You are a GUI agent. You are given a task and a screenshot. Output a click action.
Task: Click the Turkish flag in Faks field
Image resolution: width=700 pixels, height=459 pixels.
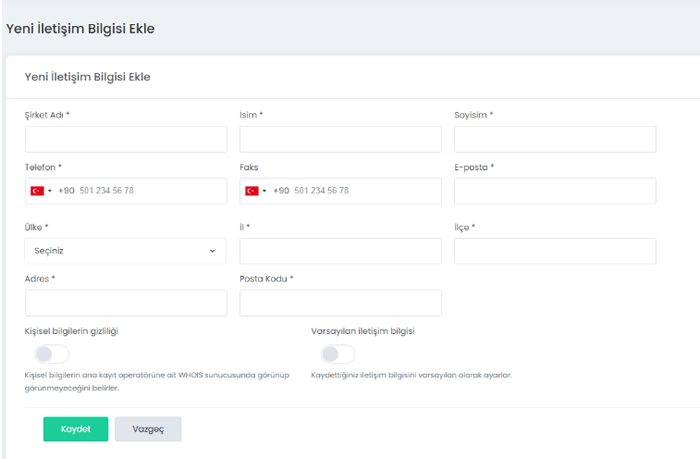pos(252,191)
